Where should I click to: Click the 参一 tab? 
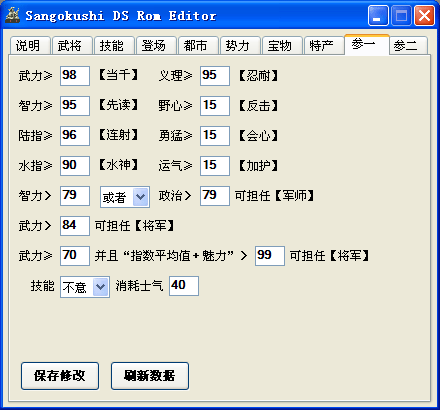coord(367,44)
